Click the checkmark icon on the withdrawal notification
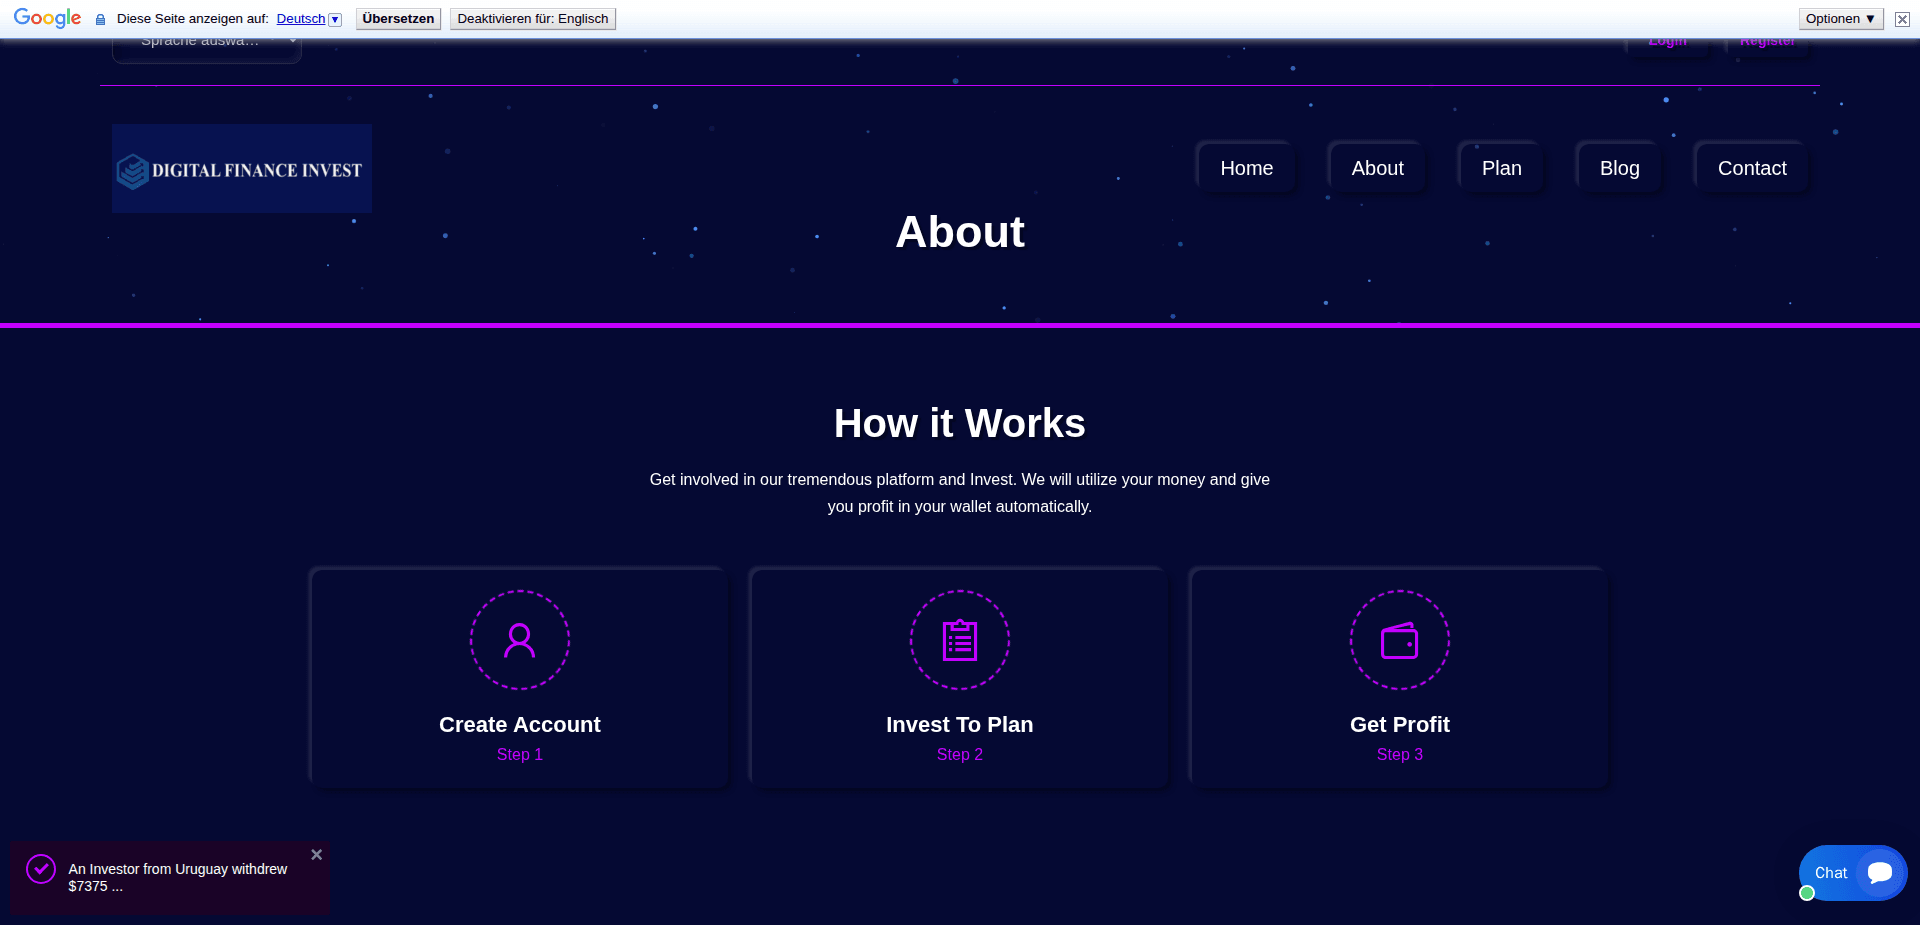This screenshot has width=1920, height=925. tap(40, 868)
